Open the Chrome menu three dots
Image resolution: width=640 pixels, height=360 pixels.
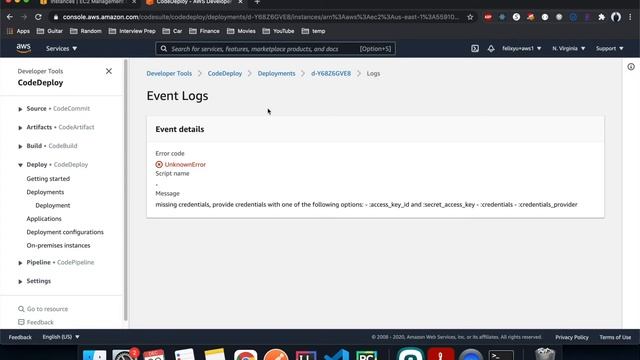click(x=630, y=17)
